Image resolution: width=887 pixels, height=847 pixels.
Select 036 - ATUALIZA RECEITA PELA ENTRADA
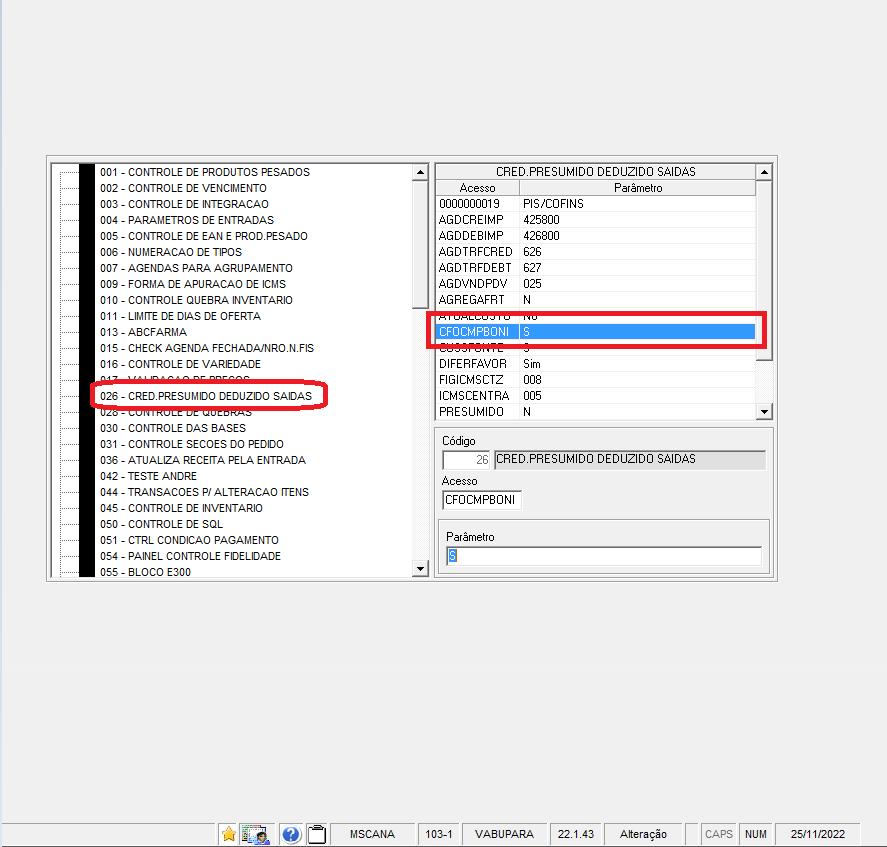203,460
